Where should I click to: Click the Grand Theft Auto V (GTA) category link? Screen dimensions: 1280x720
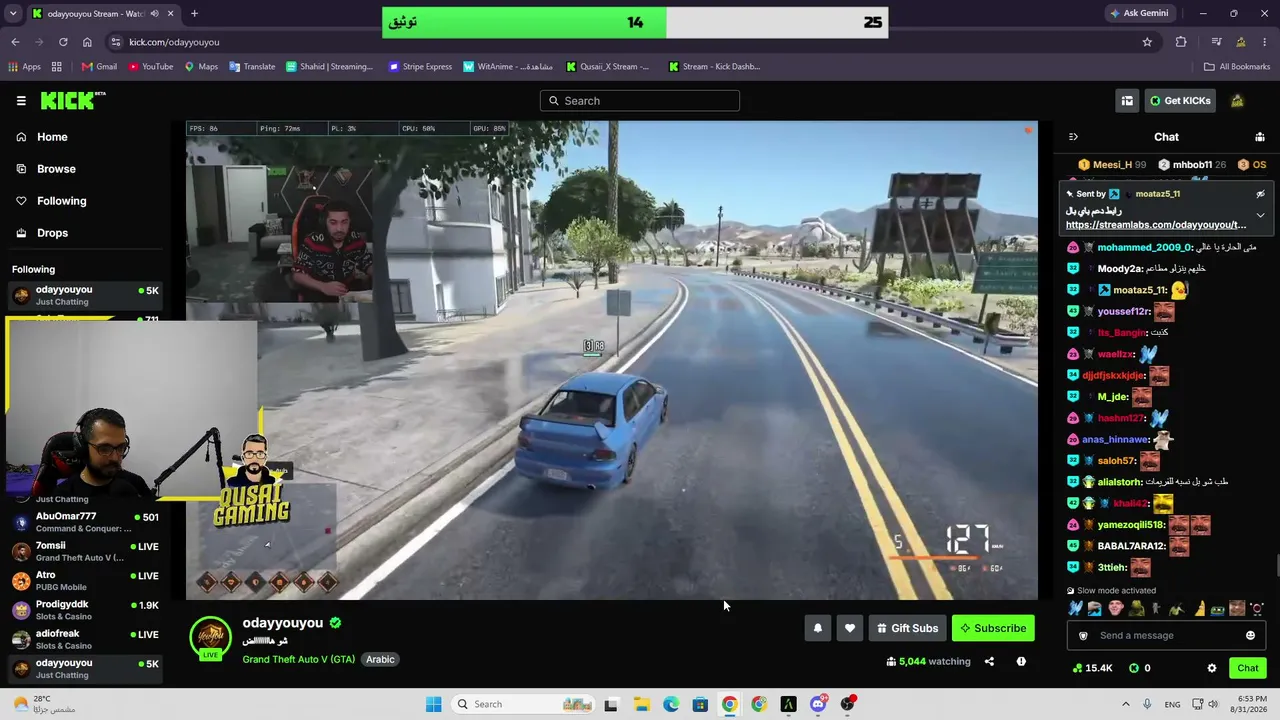point(298,659)
